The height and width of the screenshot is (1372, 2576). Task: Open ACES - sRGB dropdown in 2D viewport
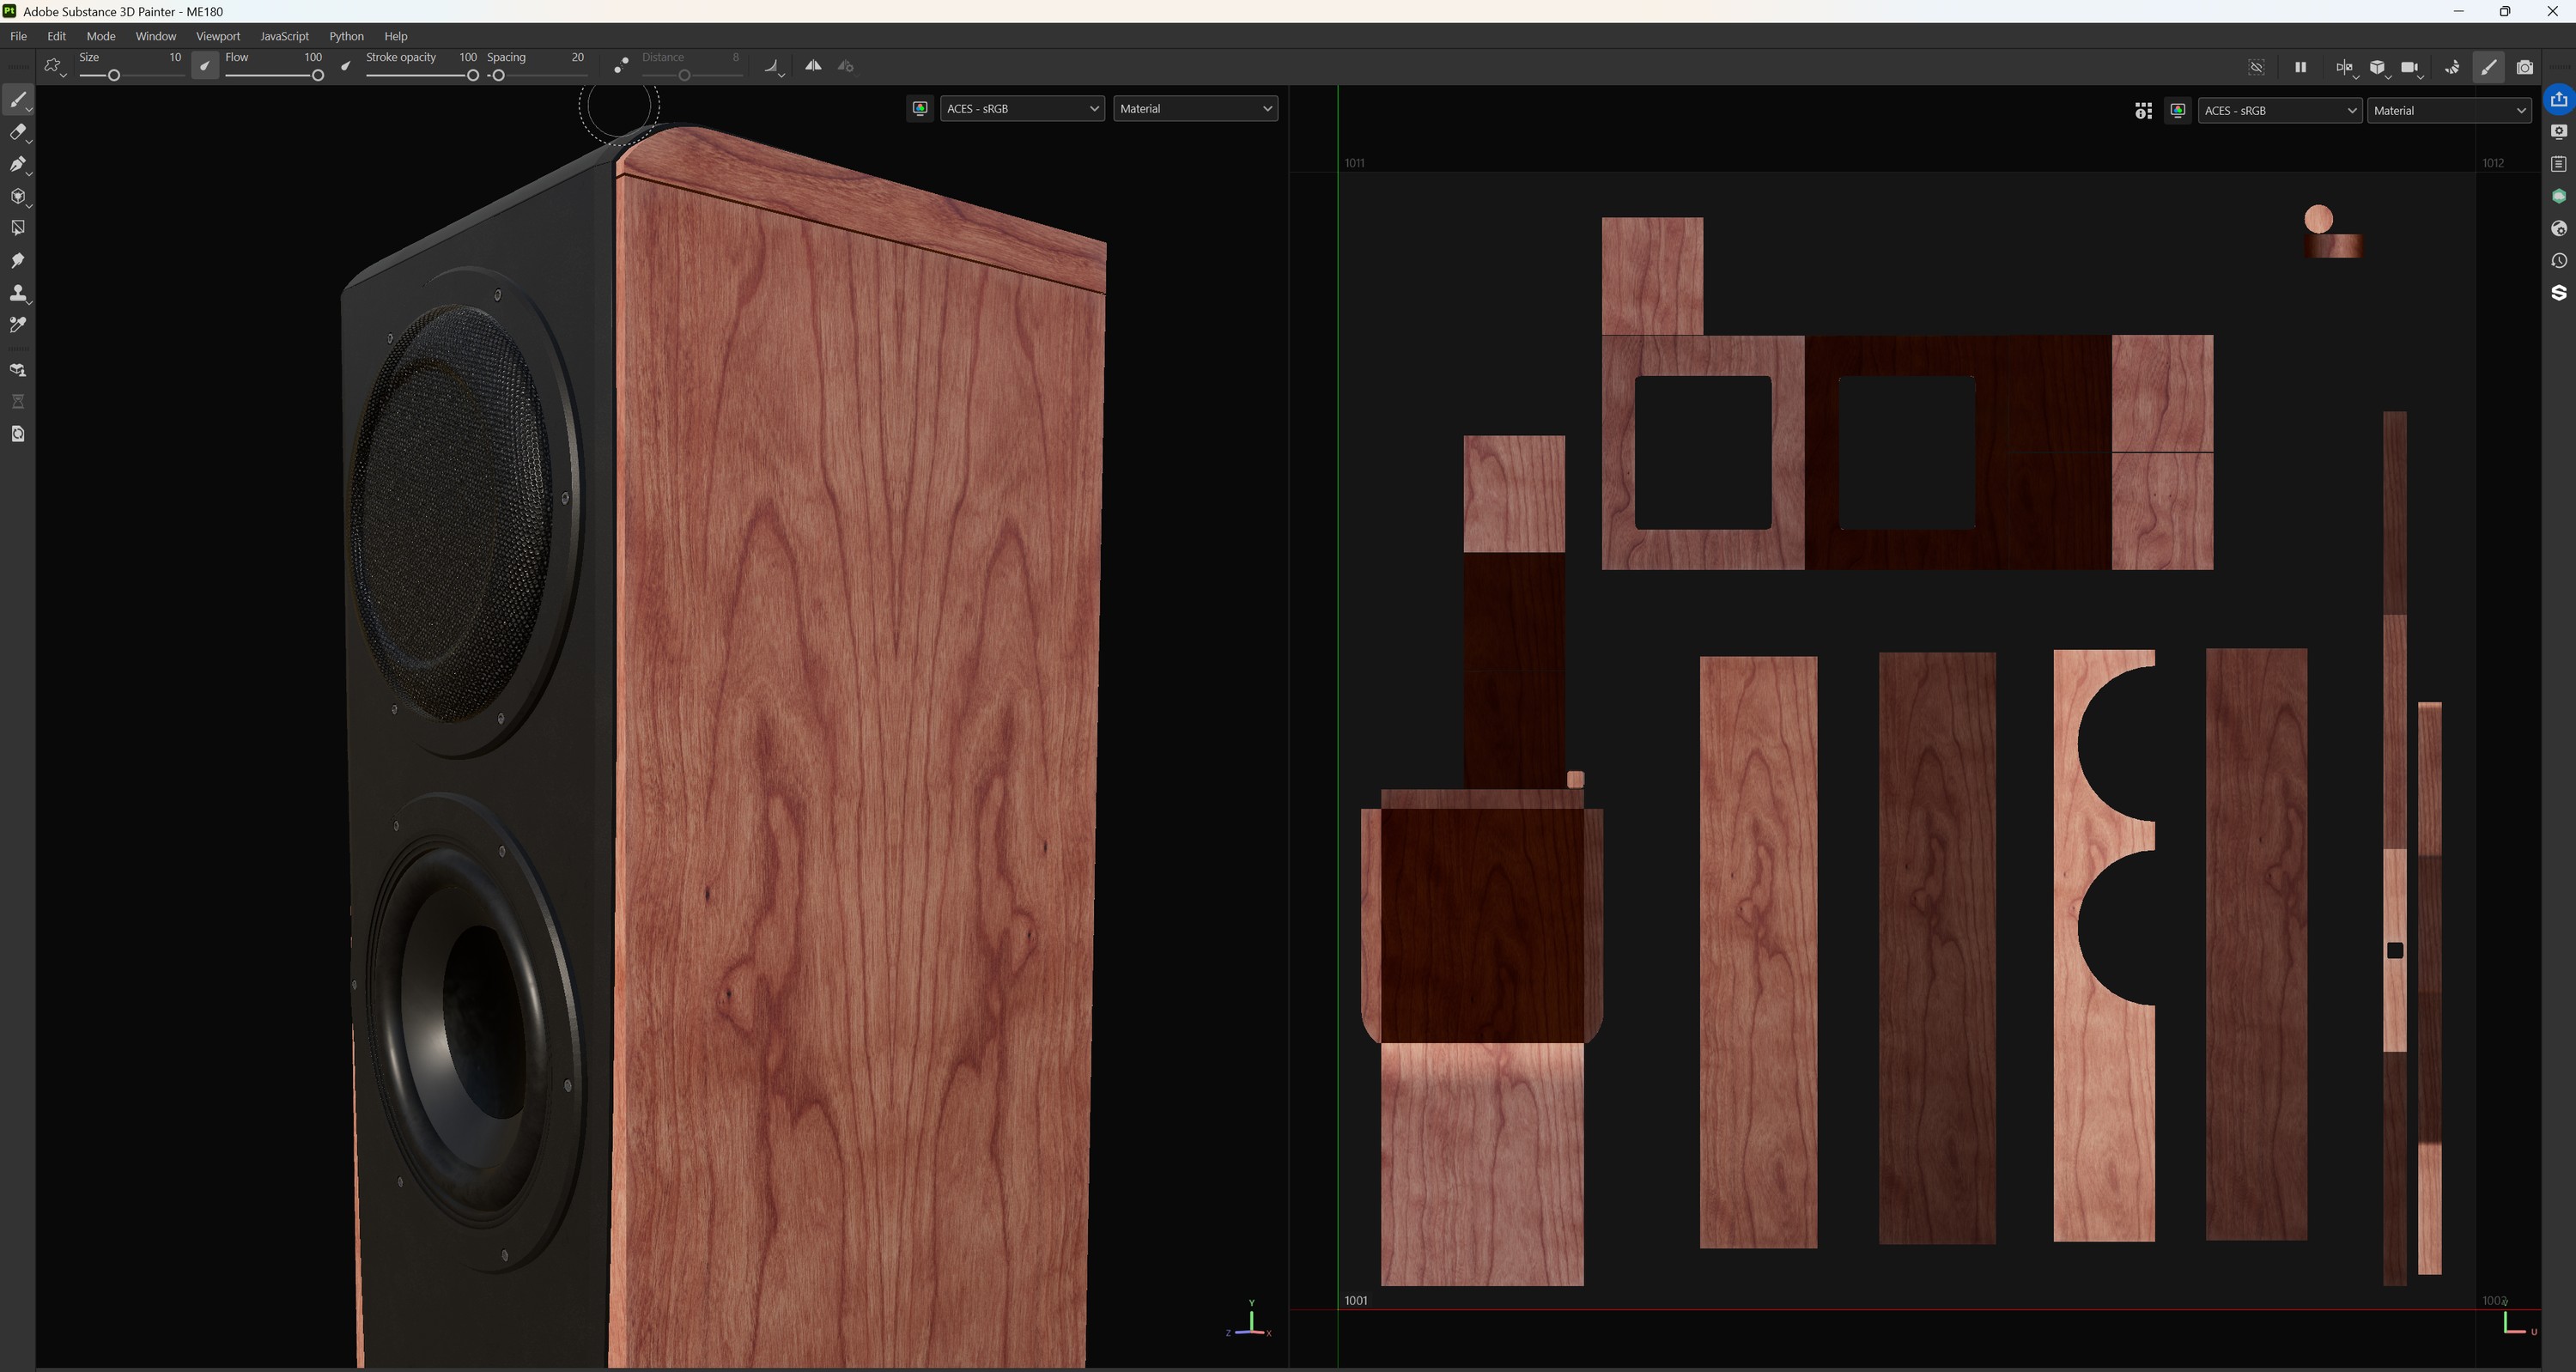tap(2280, 110)
